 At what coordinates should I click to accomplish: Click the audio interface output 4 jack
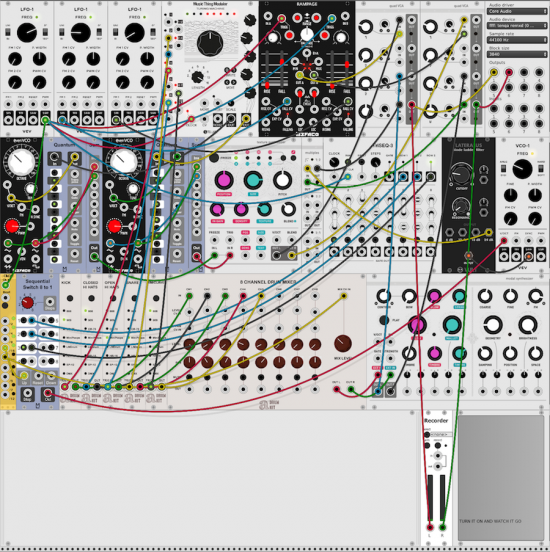(539, 73)
